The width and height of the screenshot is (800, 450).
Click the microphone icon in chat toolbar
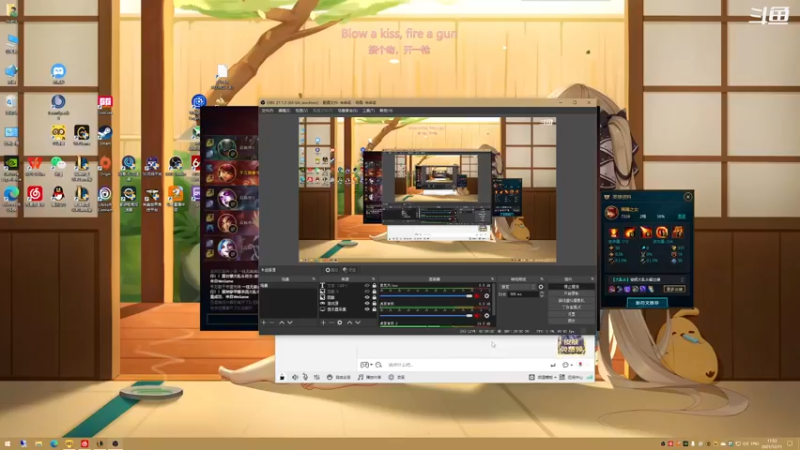tap(306, 377)
